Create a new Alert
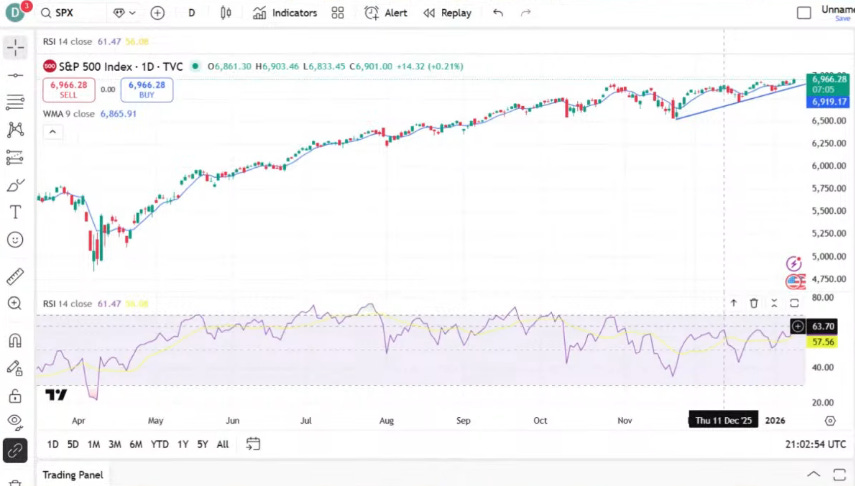855x486 pixels. 386,13
